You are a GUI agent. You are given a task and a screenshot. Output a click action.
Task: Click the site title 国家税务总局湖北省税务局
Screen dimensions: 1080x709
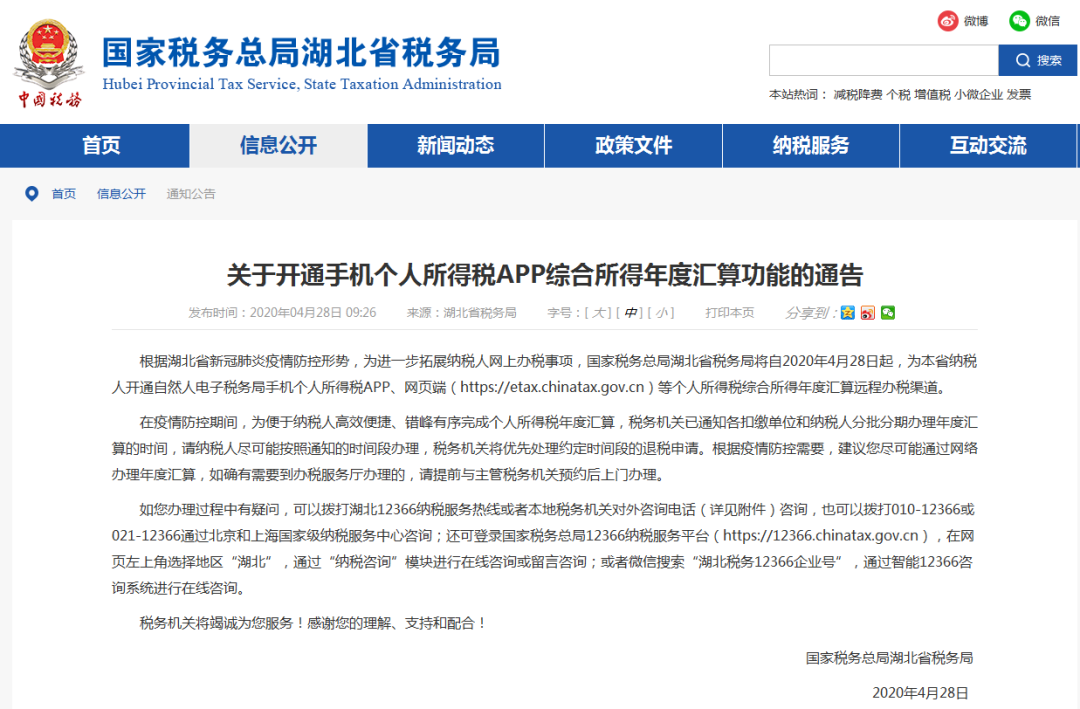[302, 52]
